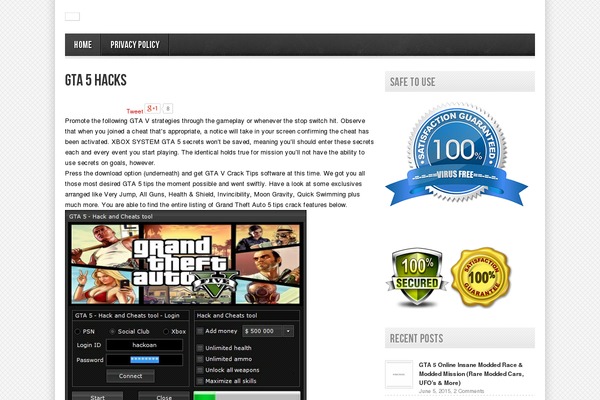Screen dimensions: 600x400
Task: Click the Connect button
Action: tap(130, 376)
